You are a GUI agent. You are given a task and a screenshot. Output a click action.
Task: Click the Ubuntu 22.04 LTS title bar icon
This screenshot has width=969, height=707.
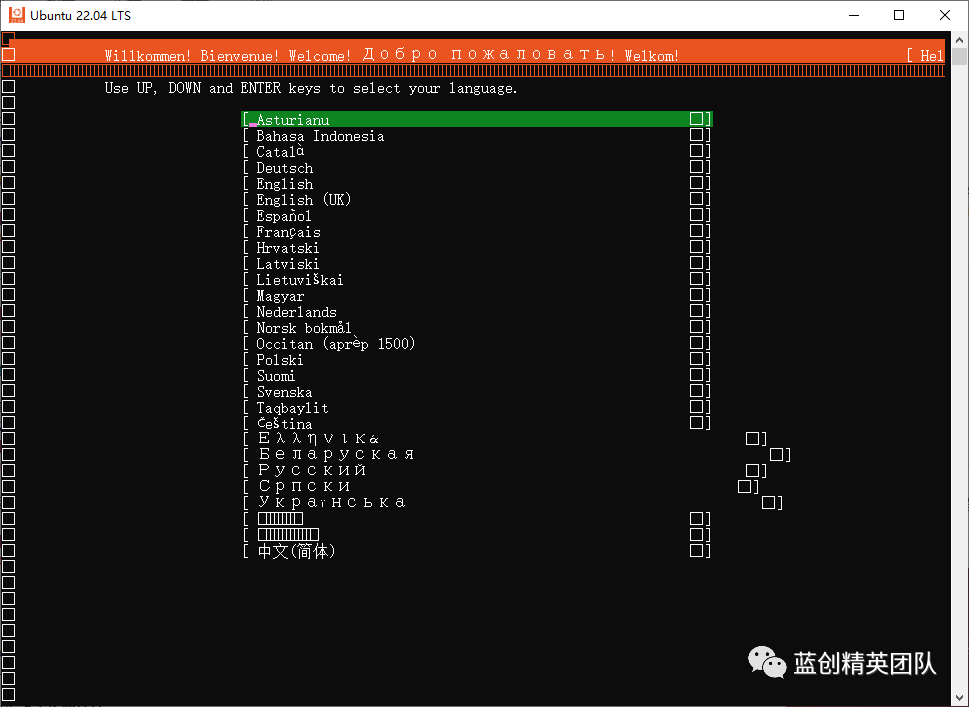pyautogui.click(x=17, y=15)
